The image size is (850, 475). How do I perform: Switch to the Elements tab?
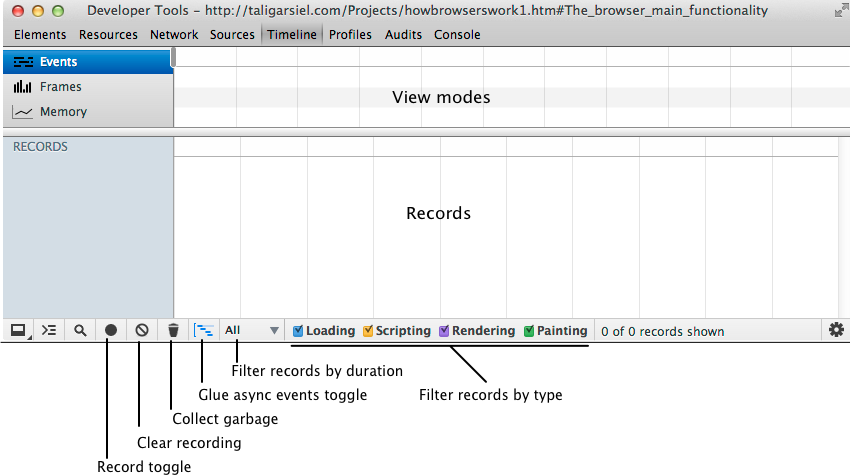(x=40, y=35)
